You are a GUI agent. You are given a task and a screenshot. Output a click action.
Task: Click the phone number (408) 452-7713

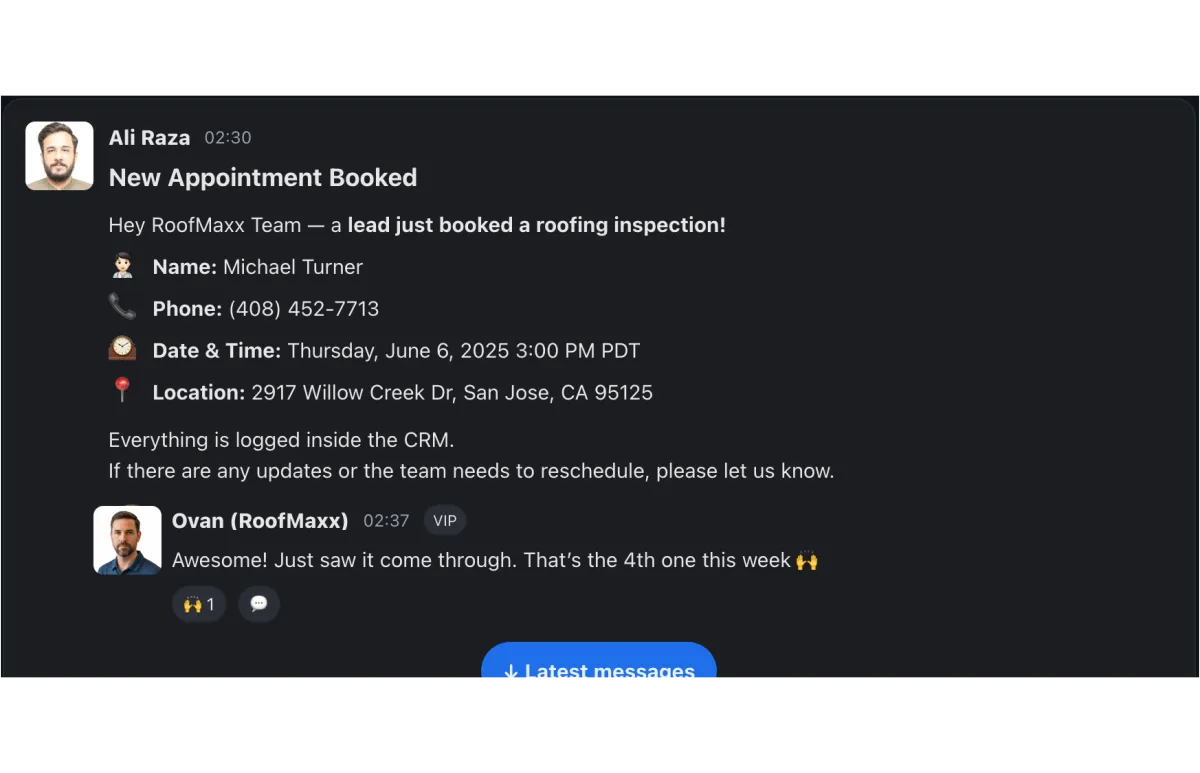tap(304, 309)
